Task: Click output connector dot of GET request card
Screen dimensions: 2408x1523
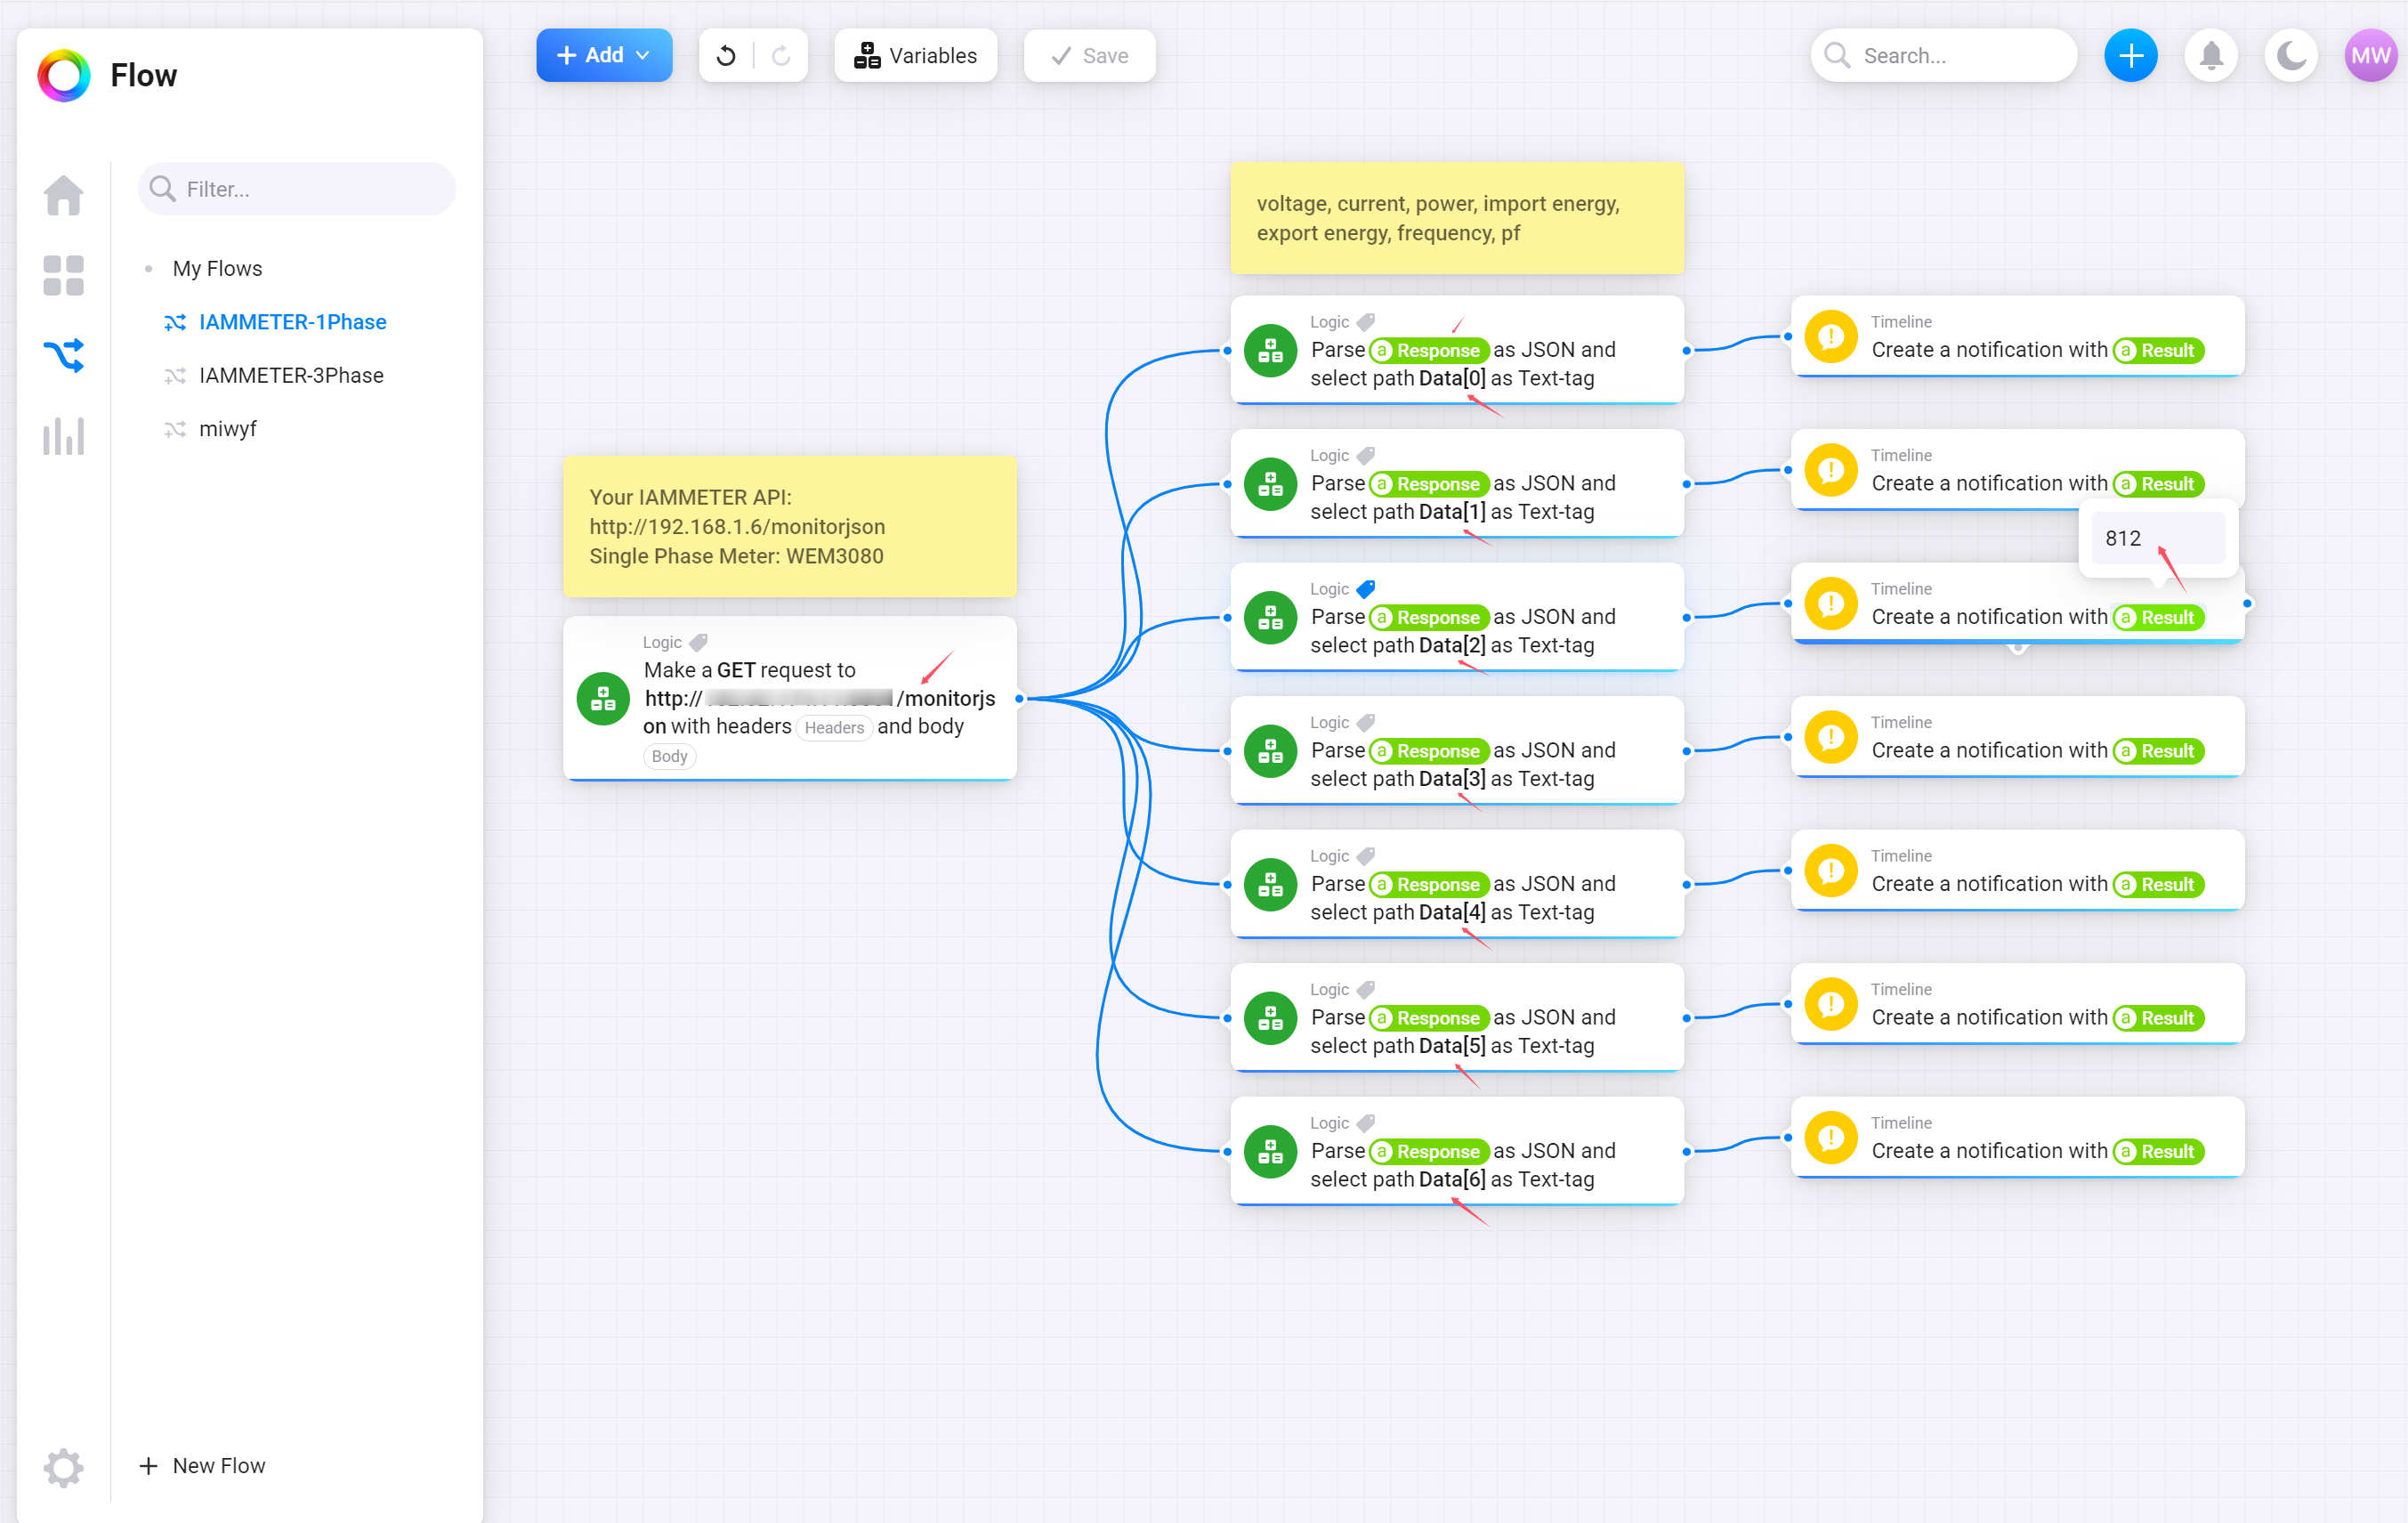Action: click(x=1019, y=698)
